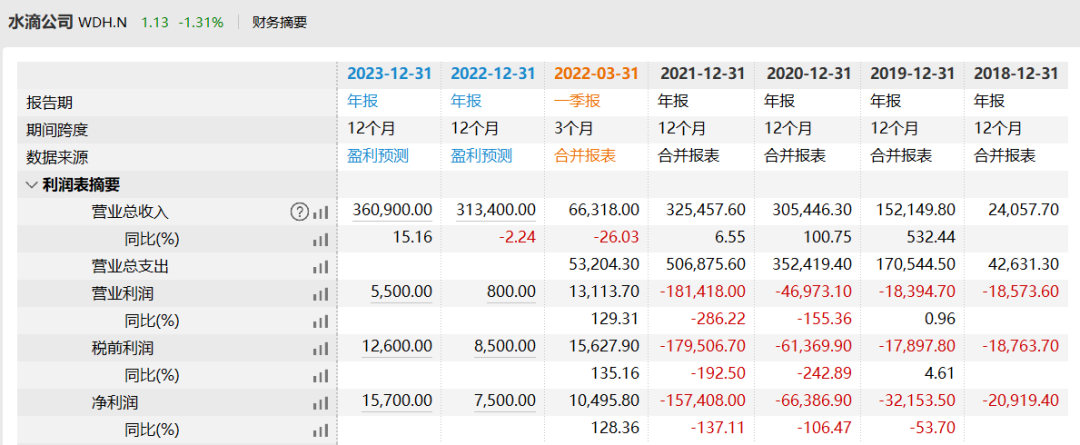This screenshot has height=445, width=1080.
Task: Click chart icon for 税前利润 row
Action: 321,348
